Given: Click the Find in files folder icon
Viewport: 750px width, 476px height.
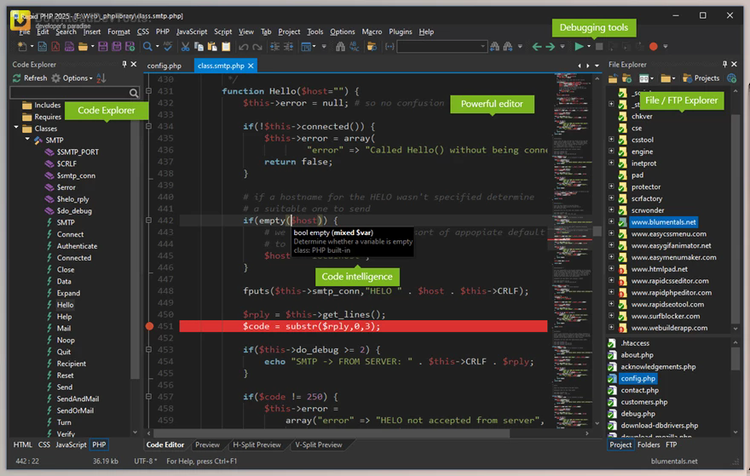Looking at the screenshot, I should pyautogui.click(x=371, y=46).
